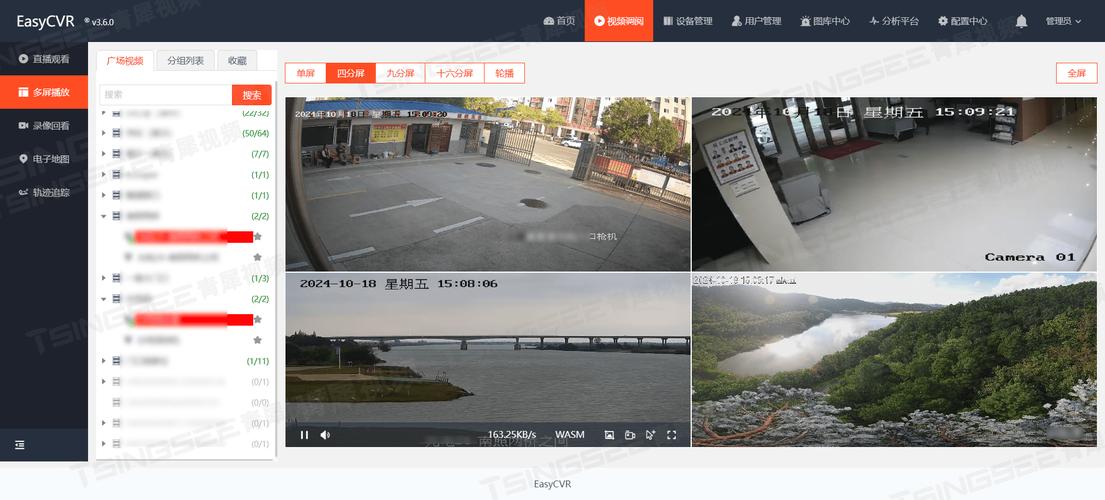Select the Camera 01 lobby panel
Viewport: 1105px width, 500px height.
tap(894, 184)
